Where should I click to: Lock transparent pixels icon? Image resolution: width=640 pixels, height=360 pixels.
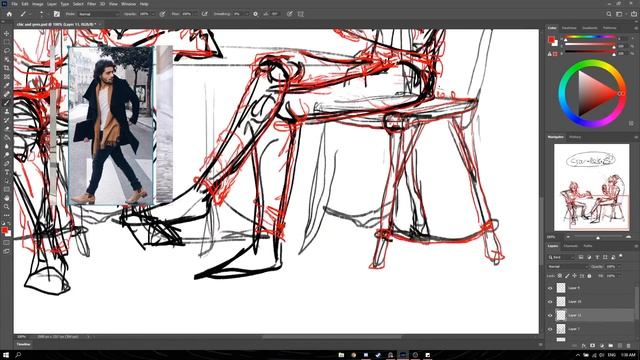pyautogui.click(x=560, y=276)
